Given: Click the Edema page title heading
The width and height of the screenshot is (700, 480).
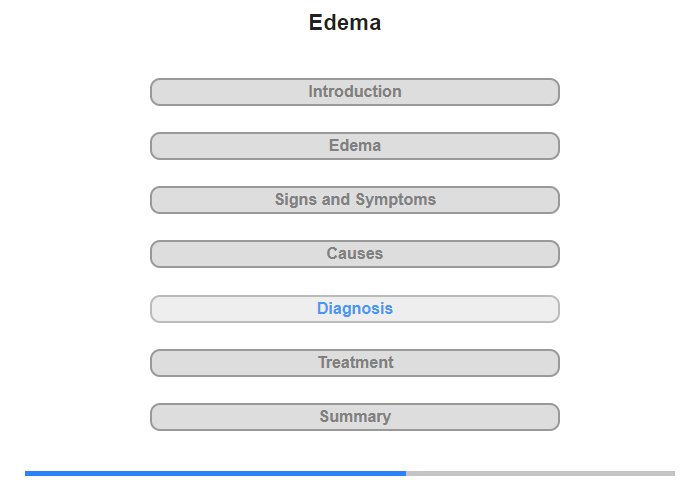Looking at the screenshot, I should (345, 22).
